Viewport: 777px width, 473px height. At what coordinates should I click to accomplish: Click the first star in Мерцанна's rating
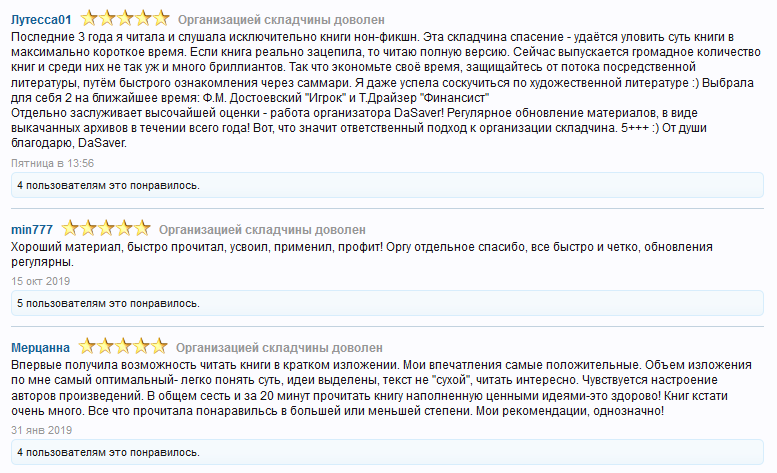point(88,347)
